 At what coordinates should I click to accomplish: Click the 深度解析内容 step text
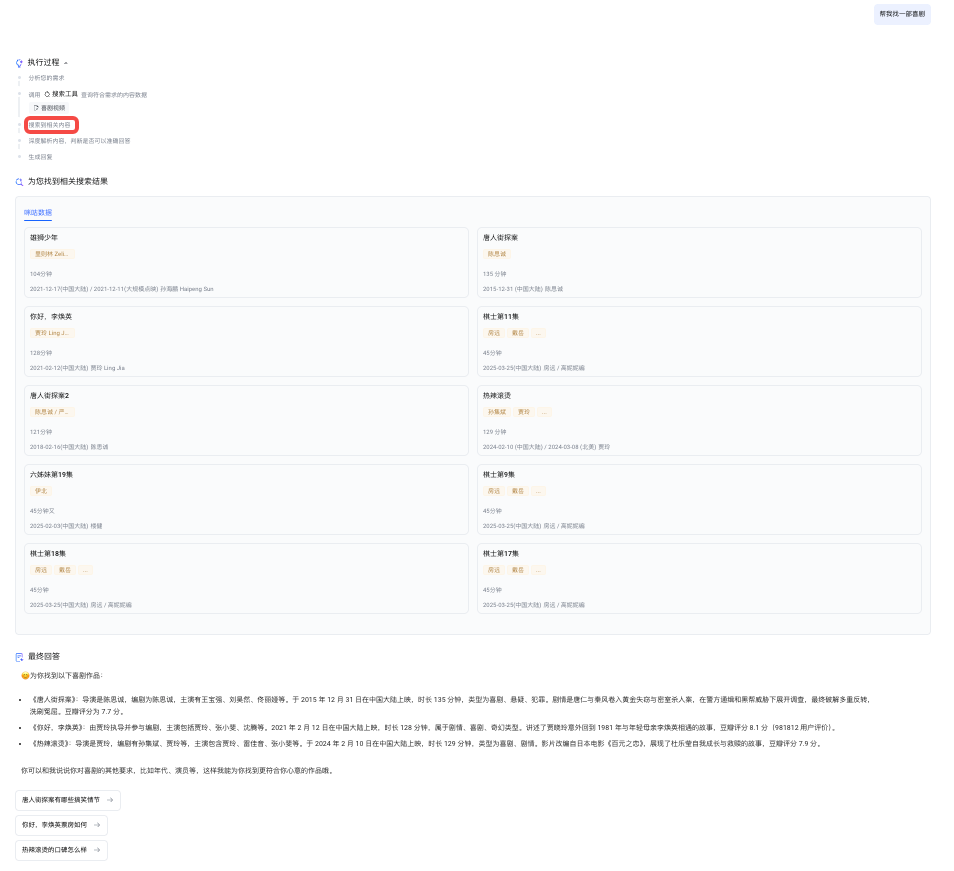coord(79,141)
